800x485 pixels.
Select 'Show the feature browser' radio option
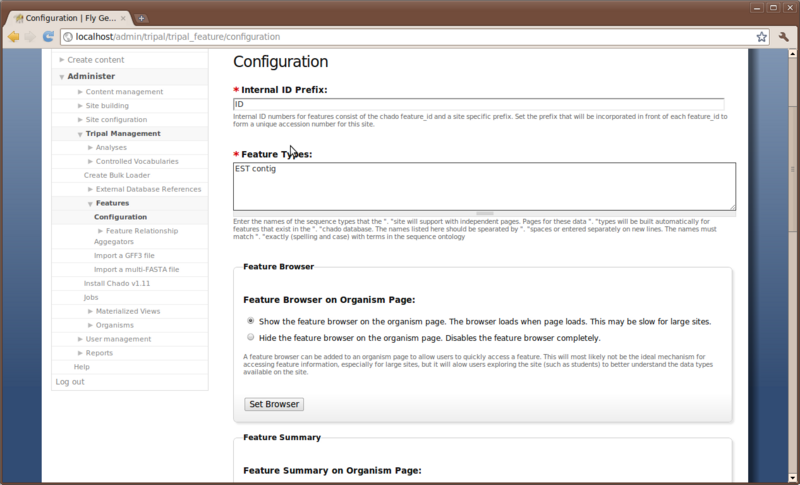[251, 321]
